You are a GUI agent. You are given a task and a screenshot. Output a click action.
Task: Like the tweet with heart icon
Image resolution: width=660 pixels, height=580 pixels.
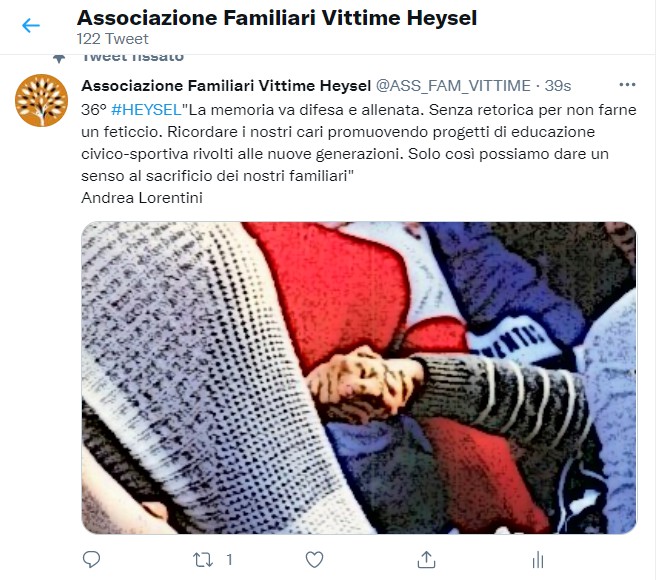314,559
